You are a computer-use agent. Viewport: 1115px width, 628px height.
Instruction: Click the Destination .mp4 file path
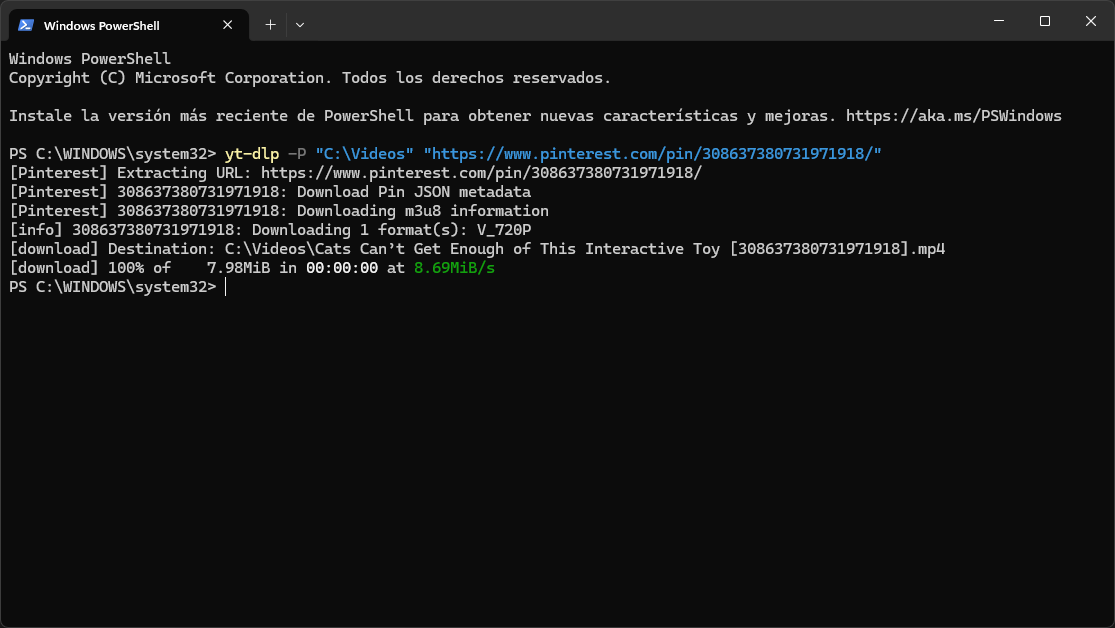pyautogui.click(x=585, y=249)
